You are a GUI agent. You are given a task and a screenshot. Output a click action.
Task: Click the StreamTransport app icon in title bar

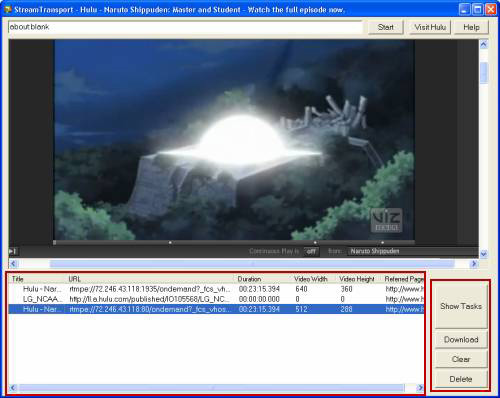click(x=8, y=9)
